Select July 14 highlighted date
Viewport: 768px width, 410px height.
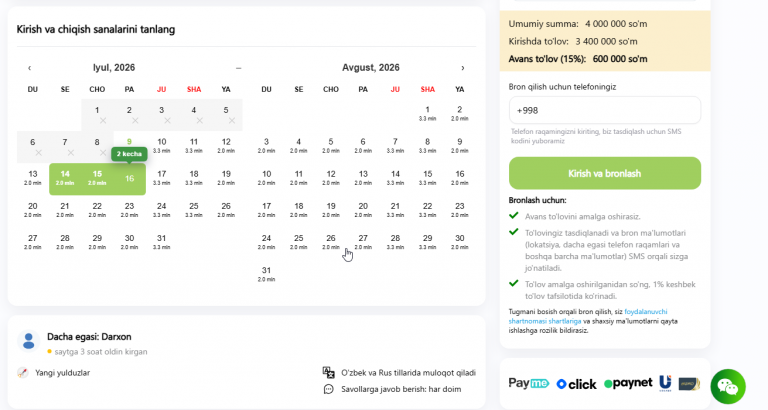click(65, 178)
